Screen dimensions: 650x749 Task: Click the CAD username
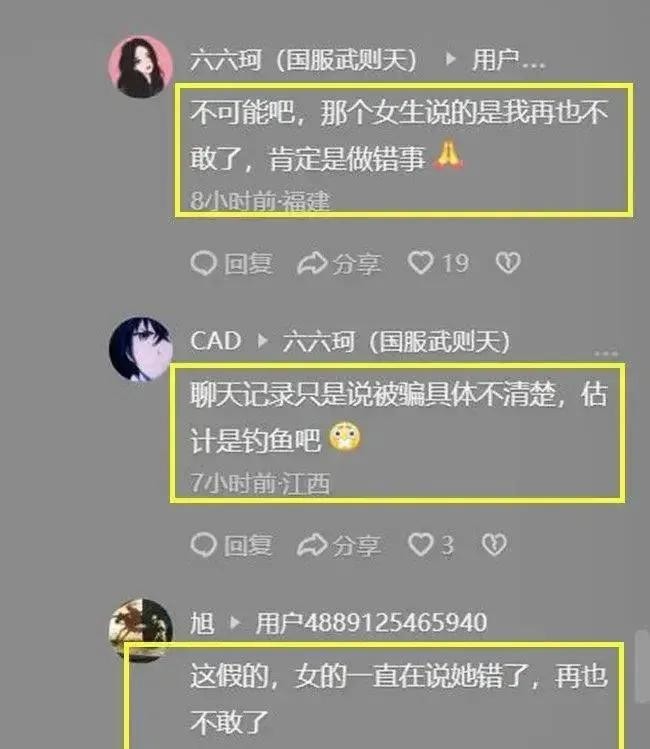[215, 341]
